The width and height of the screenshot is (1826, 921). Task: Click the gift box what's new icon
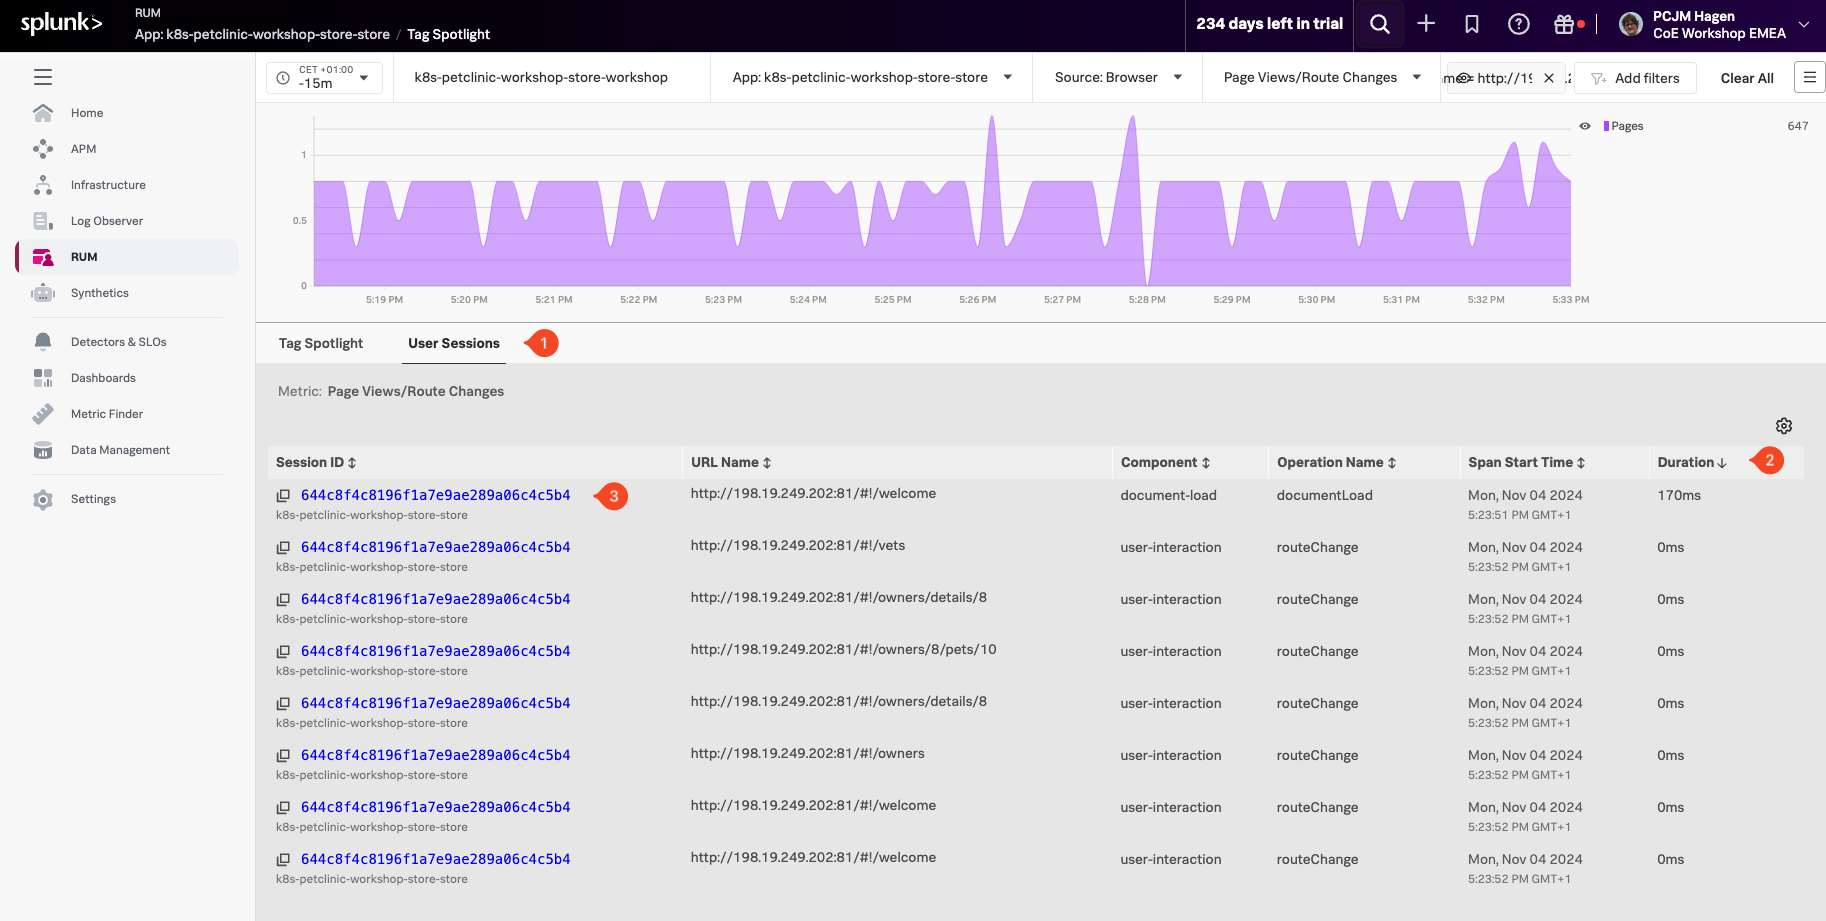(1564, 25)
